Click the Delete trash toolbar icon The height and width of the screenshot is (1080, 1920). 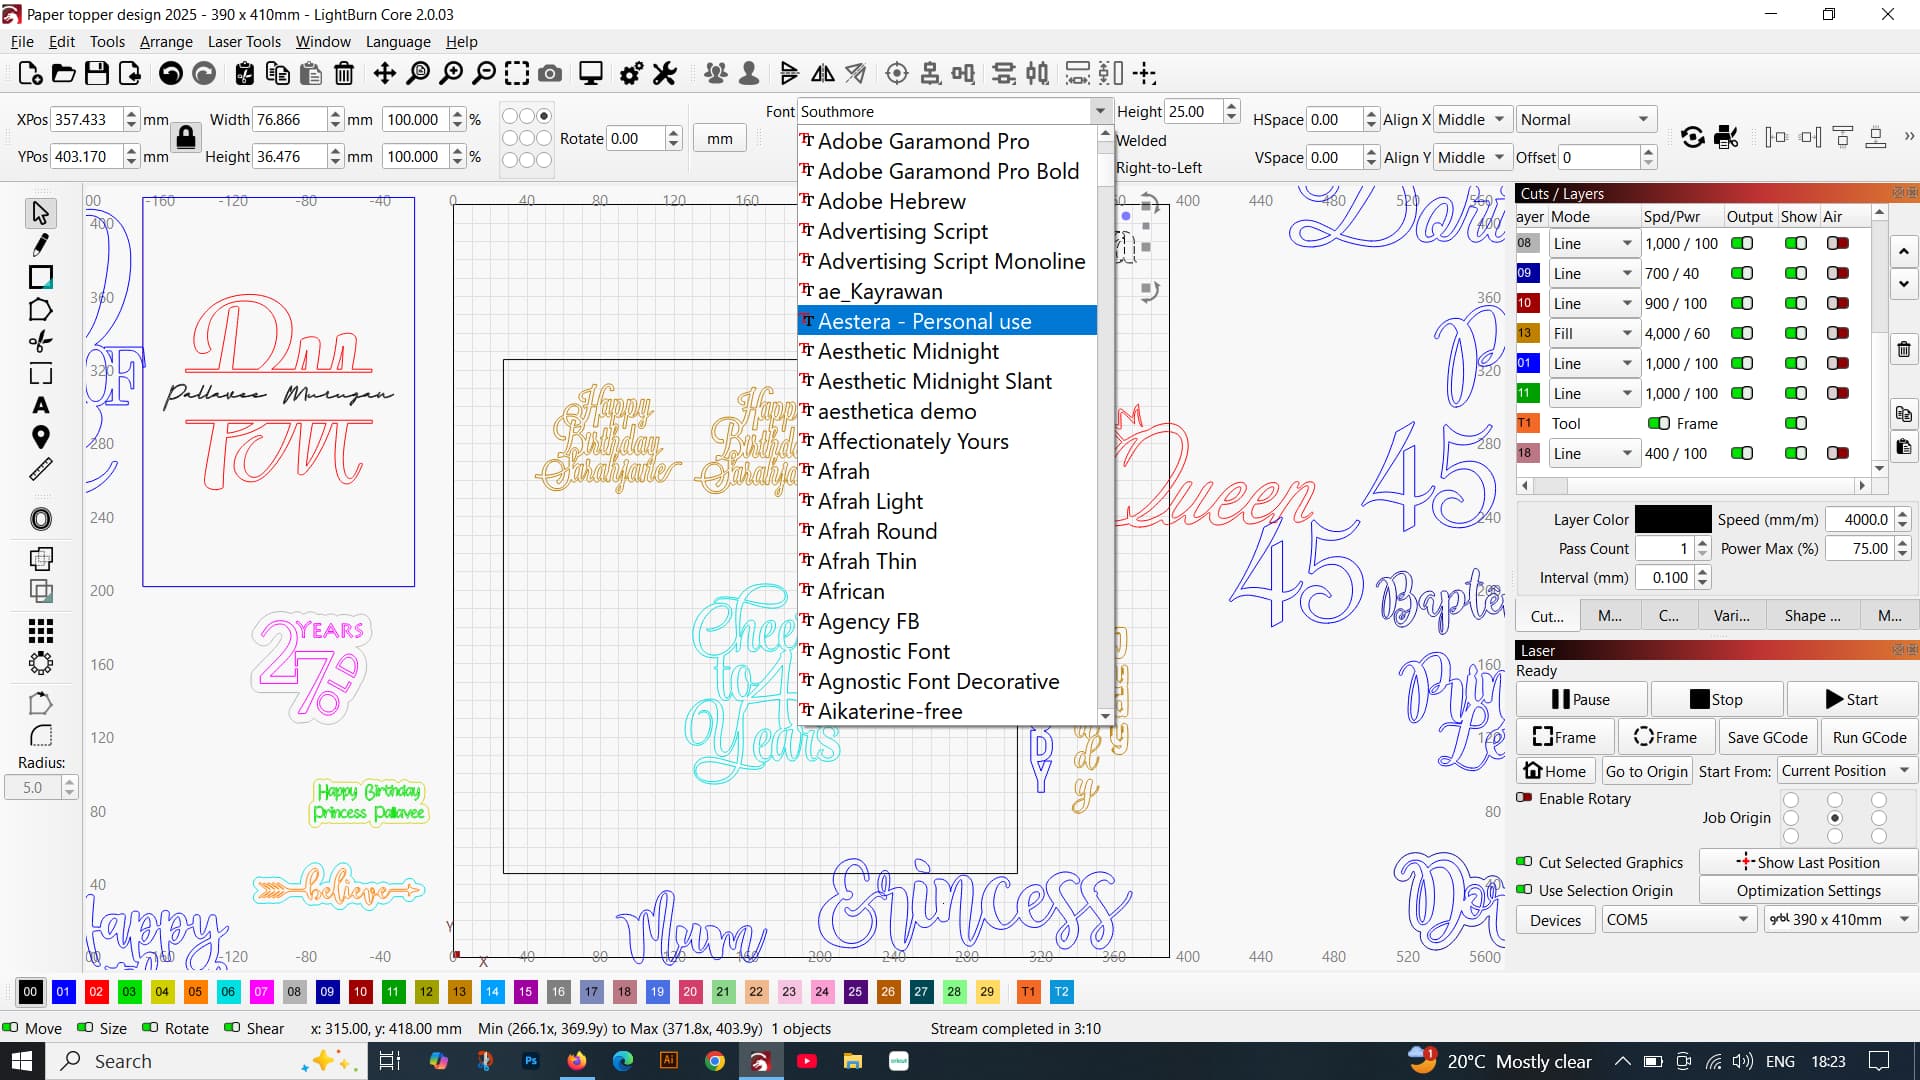(x=343, y=73)
